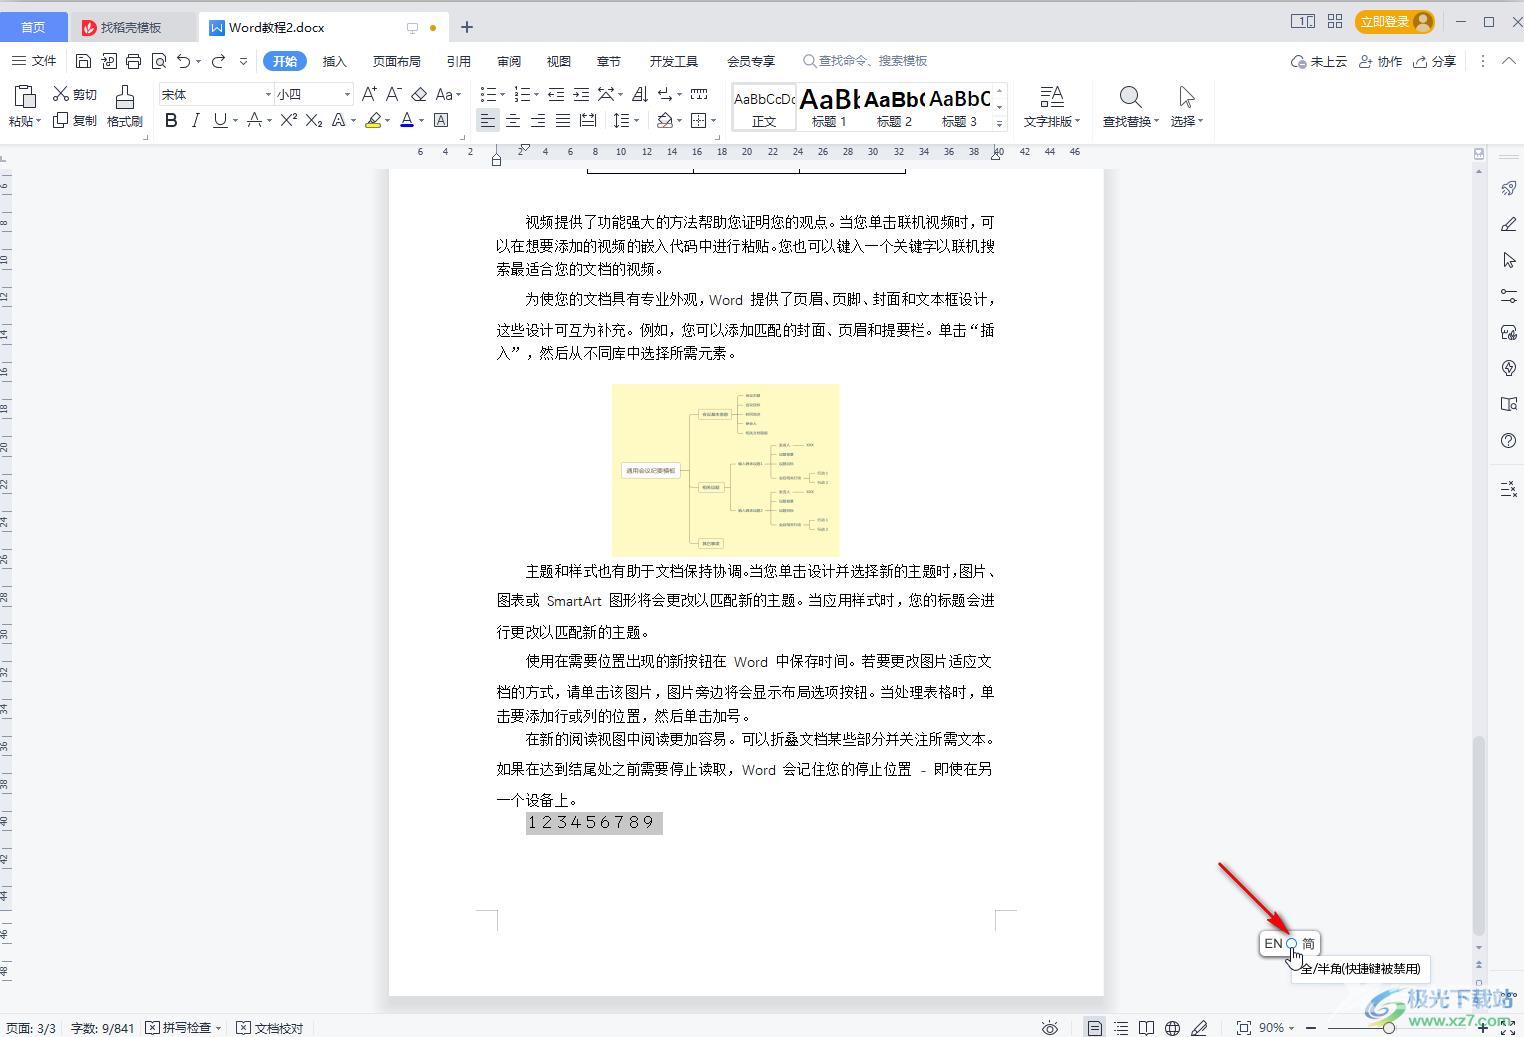Open the font name dropdown 宋体
The height and width of the screenshot is (1037, 1524).
coord(268,94)
